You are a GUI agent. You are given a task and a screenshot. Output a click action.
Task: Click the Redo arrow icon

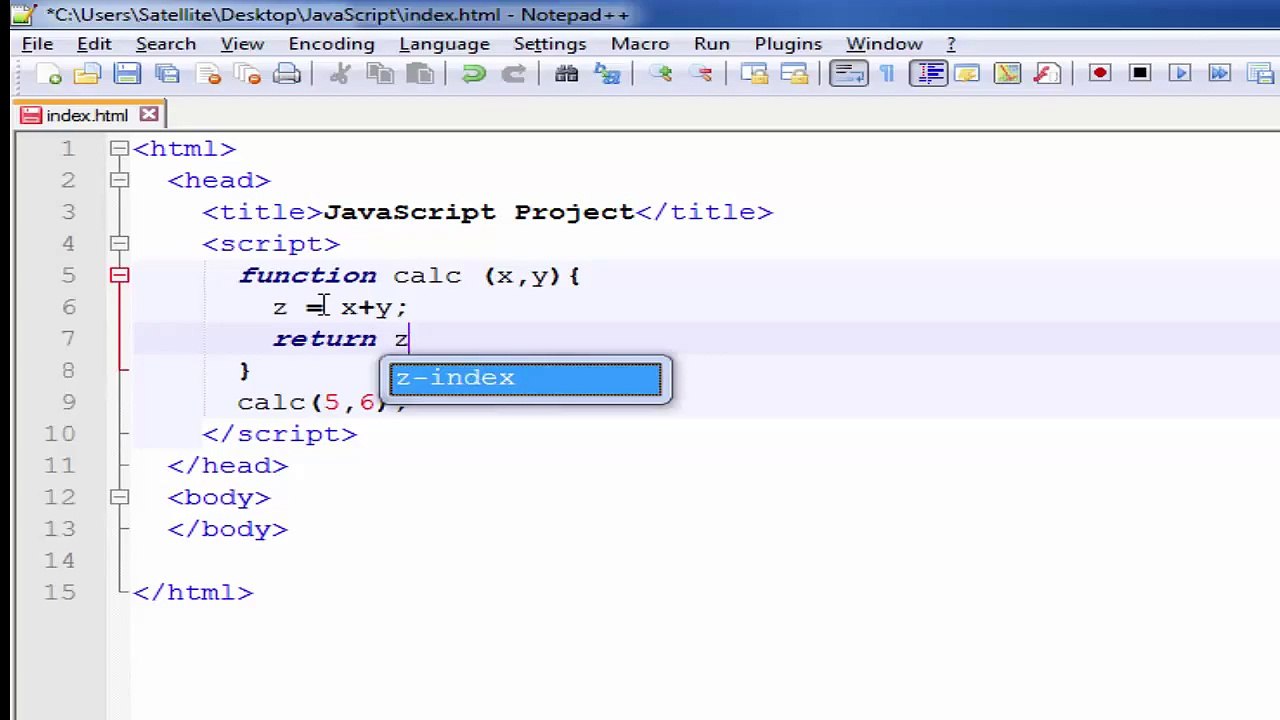point(513,74)
